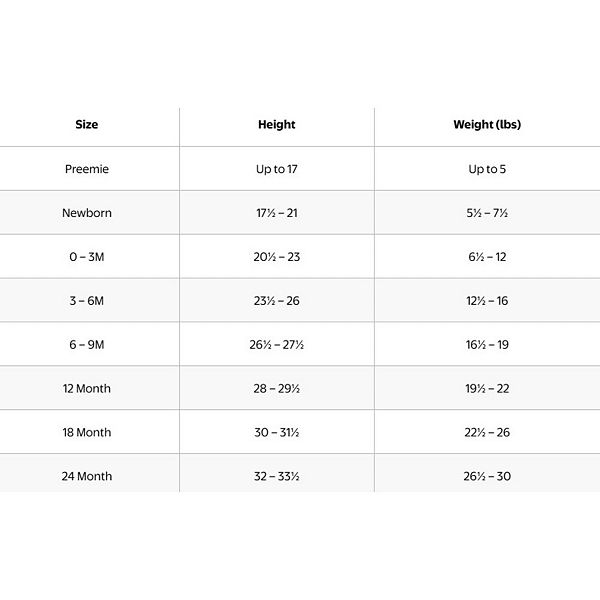The width and height of the screenshot is (600, 600).
Task: Select the Newborn size cell
Action: (x=87, y=213)
